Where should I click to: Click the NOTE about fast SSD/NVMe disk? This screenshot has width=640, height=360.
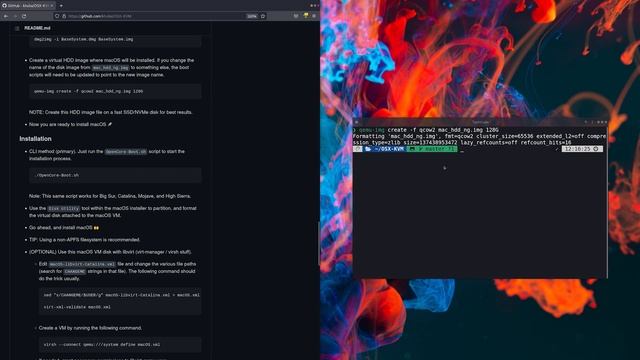point(110,112)
